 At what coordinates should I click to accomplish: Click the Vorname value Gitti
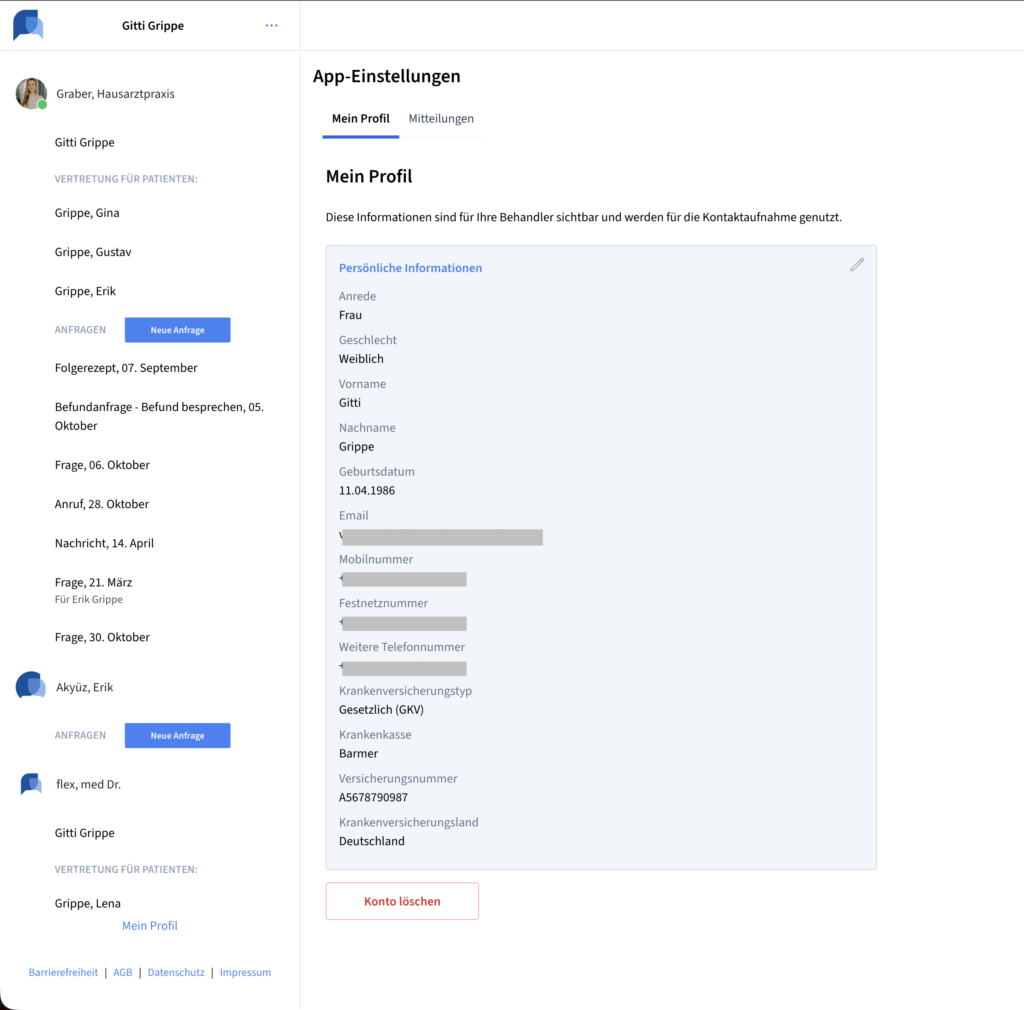[x=349, y=403]
